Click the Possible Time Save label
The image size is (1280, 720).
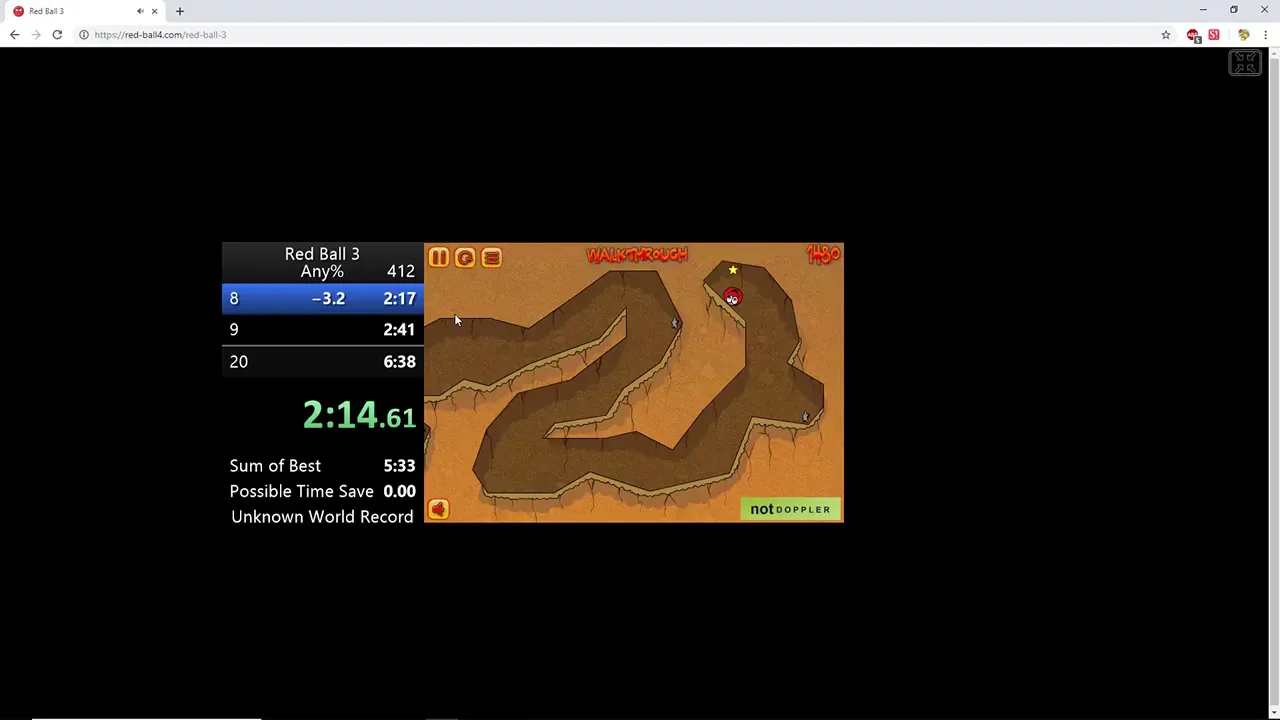(301, 492)
